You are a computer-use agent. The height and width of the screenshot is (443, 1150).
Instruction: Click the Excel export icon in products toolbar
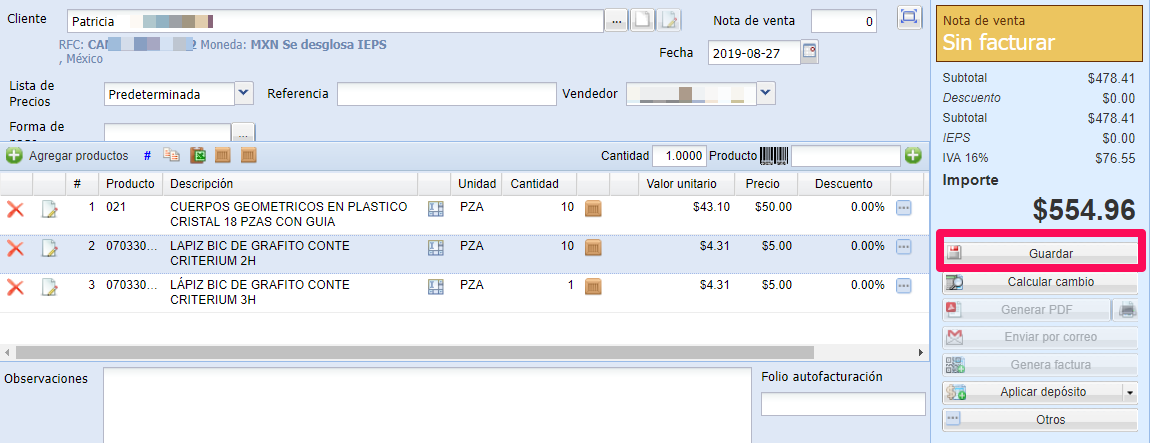tap(198, 155)
